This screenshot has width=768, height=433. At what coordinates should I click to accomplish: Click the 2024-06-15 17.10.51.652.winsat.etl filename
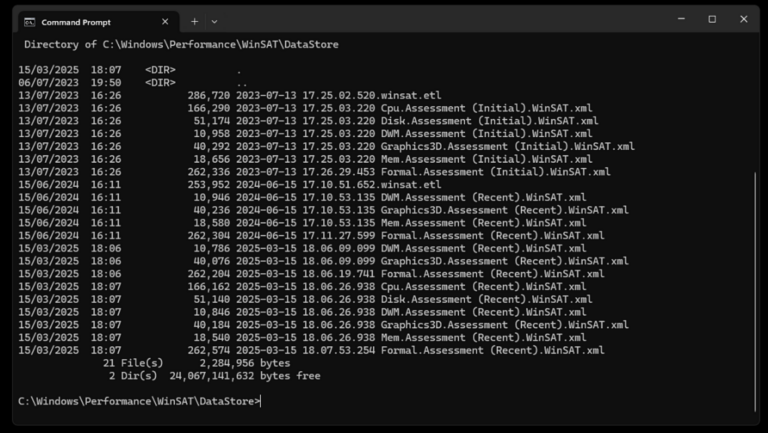click(x=338, y=184)
